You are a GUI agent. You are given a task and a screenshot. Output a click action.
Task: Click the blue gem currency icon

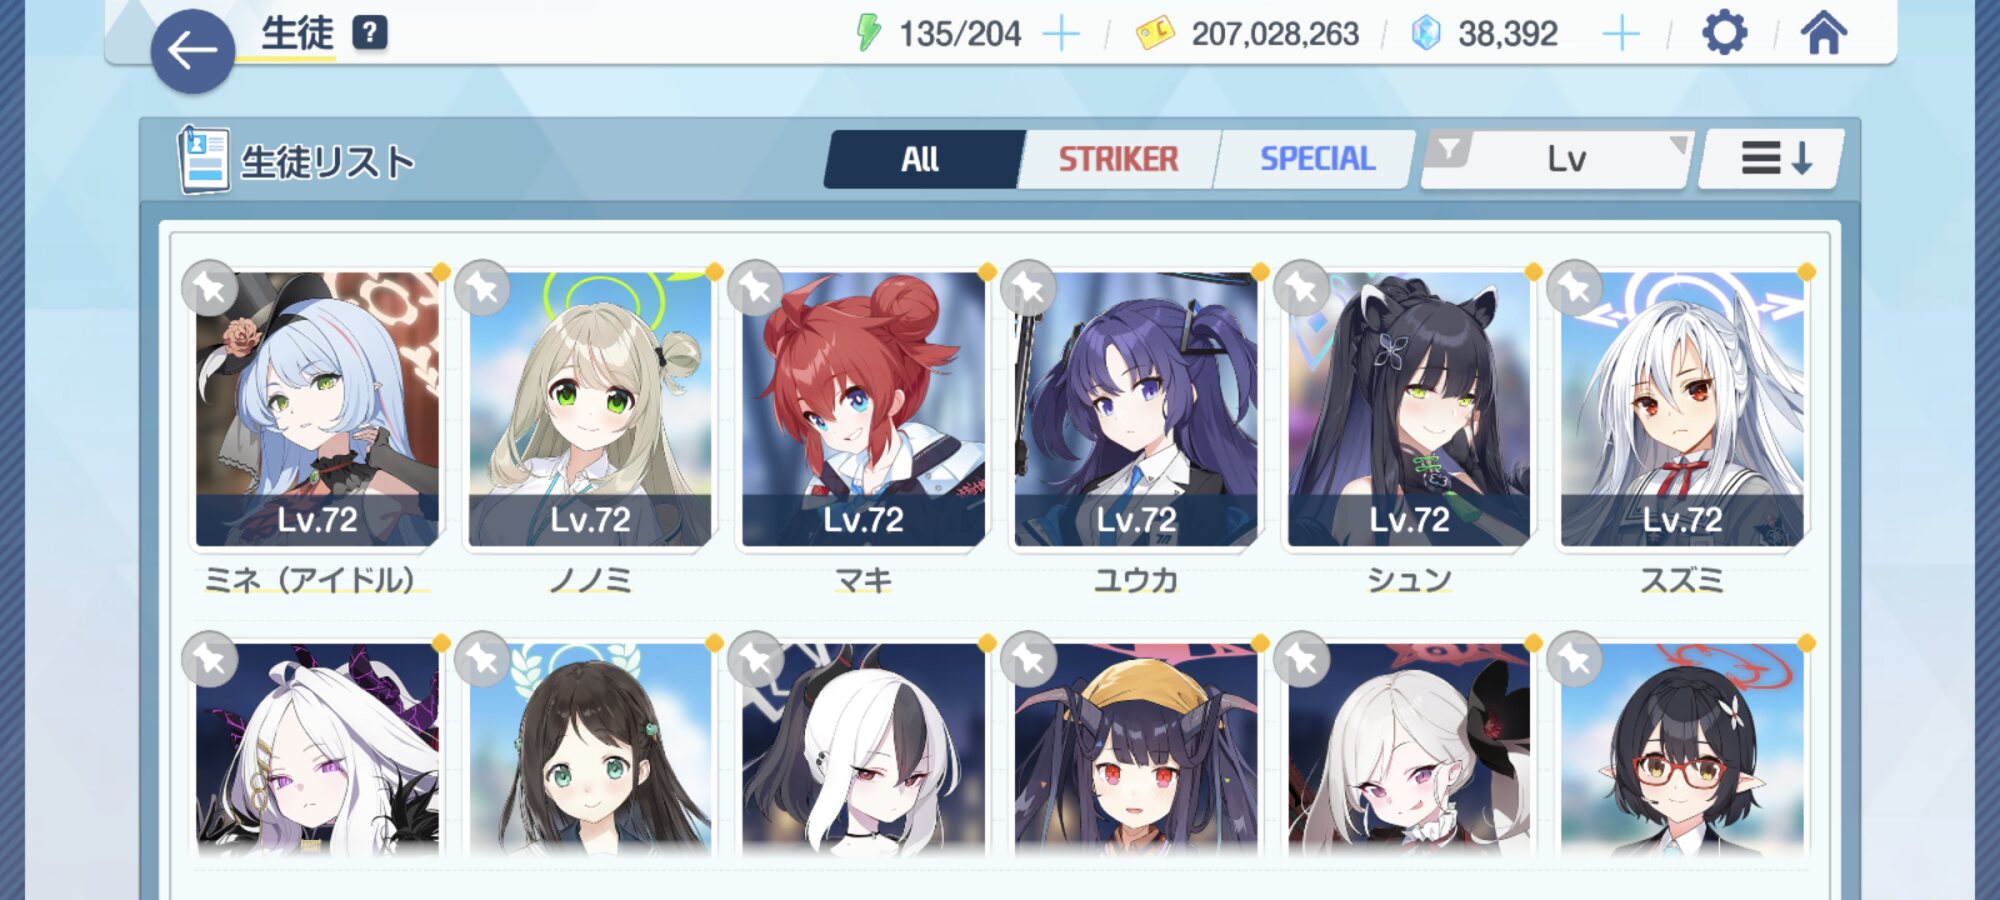(1425, 33)
